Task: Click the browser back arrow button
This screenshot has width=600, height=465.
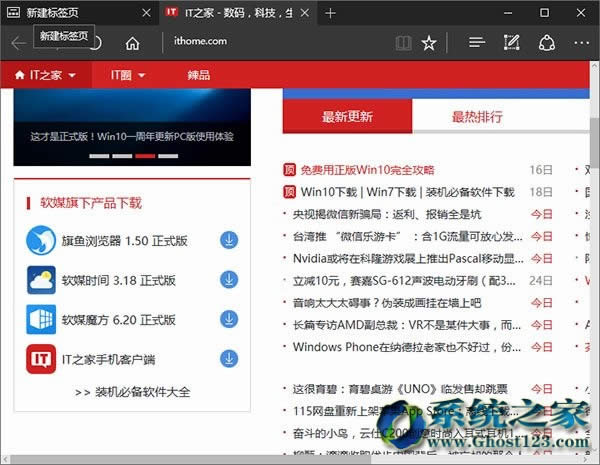Action: (x=18, y=43)
